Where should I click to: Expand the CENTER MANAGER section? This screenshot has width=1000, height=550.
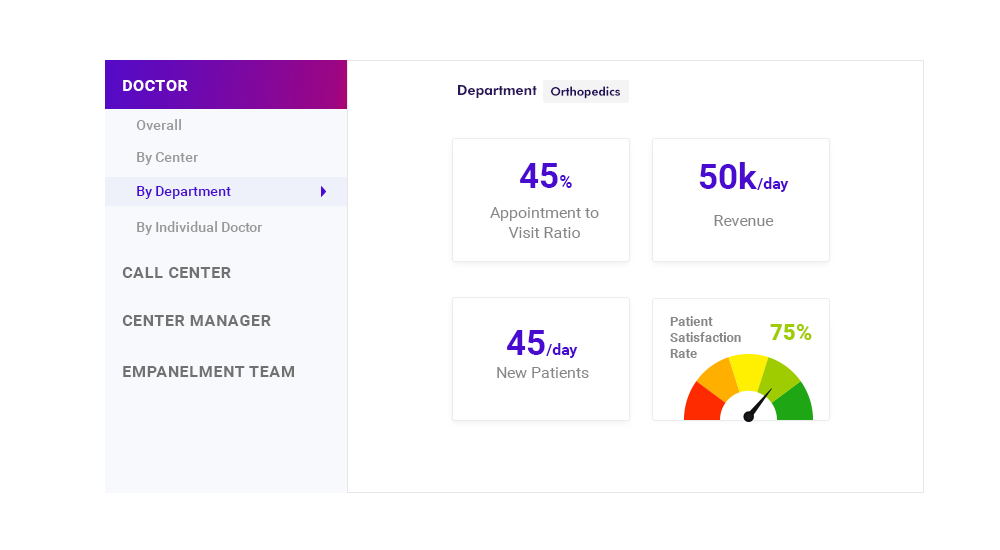tap(197, 321)
